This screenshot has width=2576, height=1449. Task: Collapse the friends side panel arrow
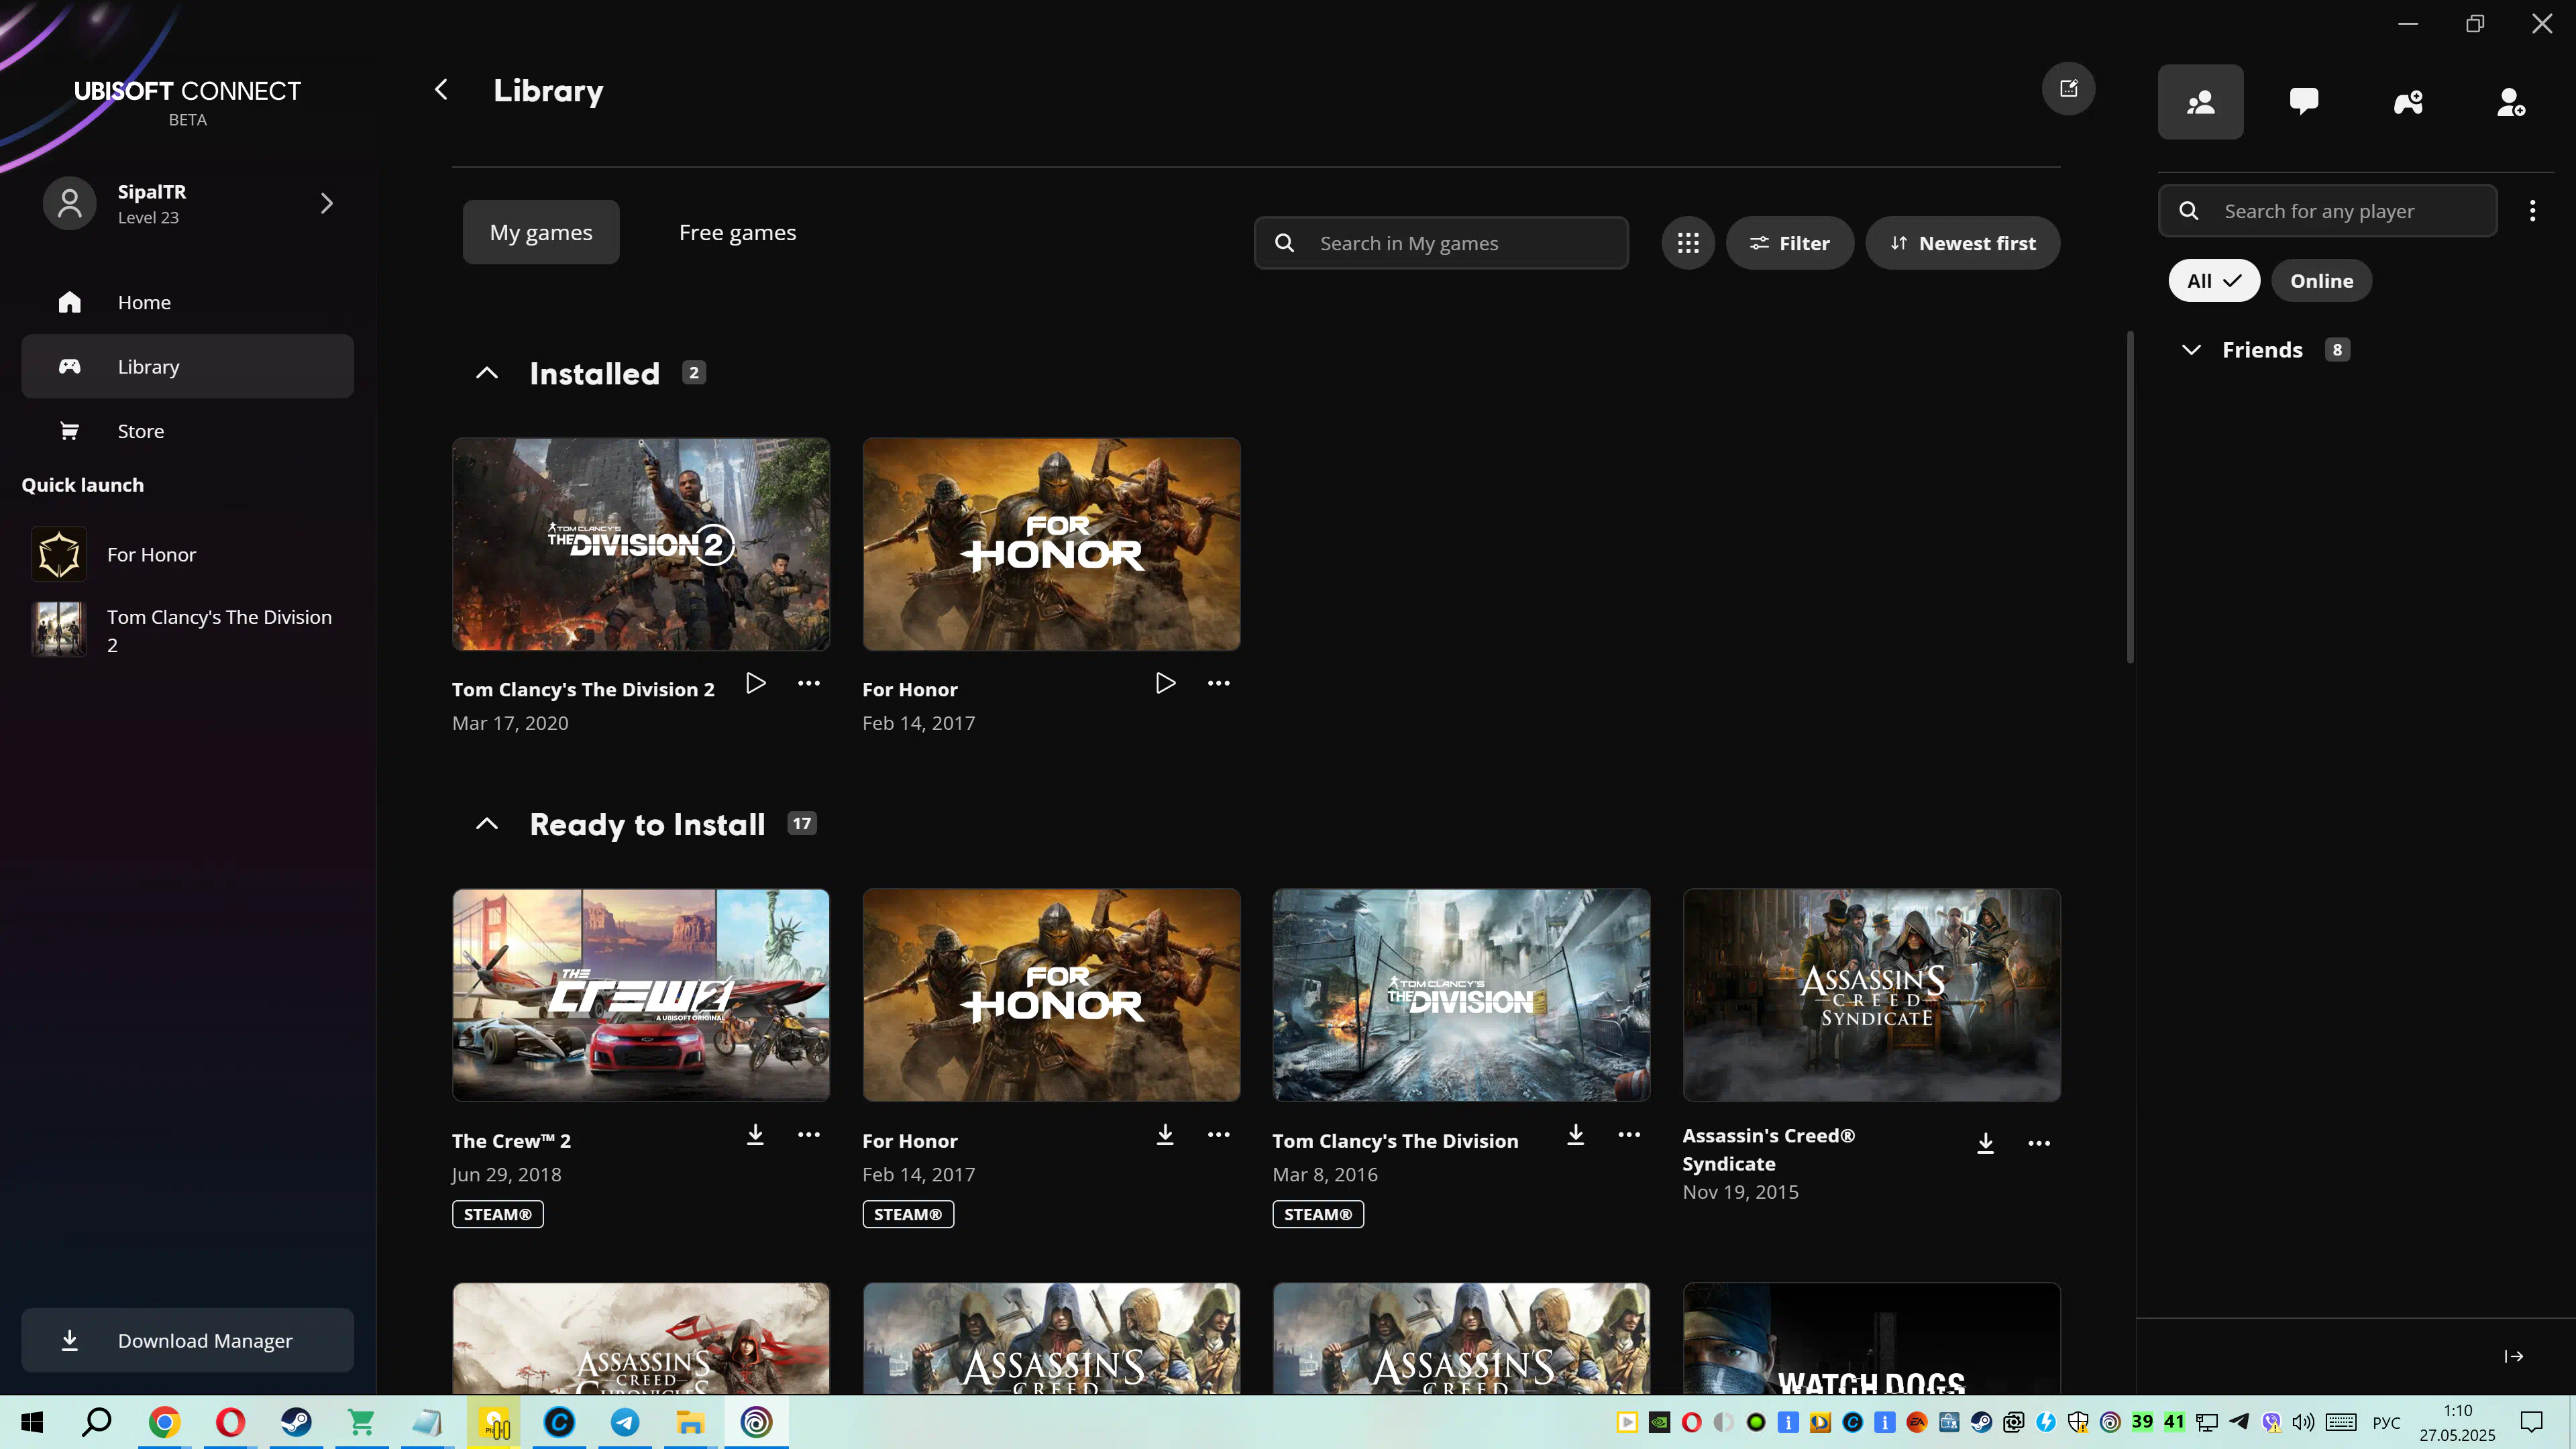tap(2514, 1356)
